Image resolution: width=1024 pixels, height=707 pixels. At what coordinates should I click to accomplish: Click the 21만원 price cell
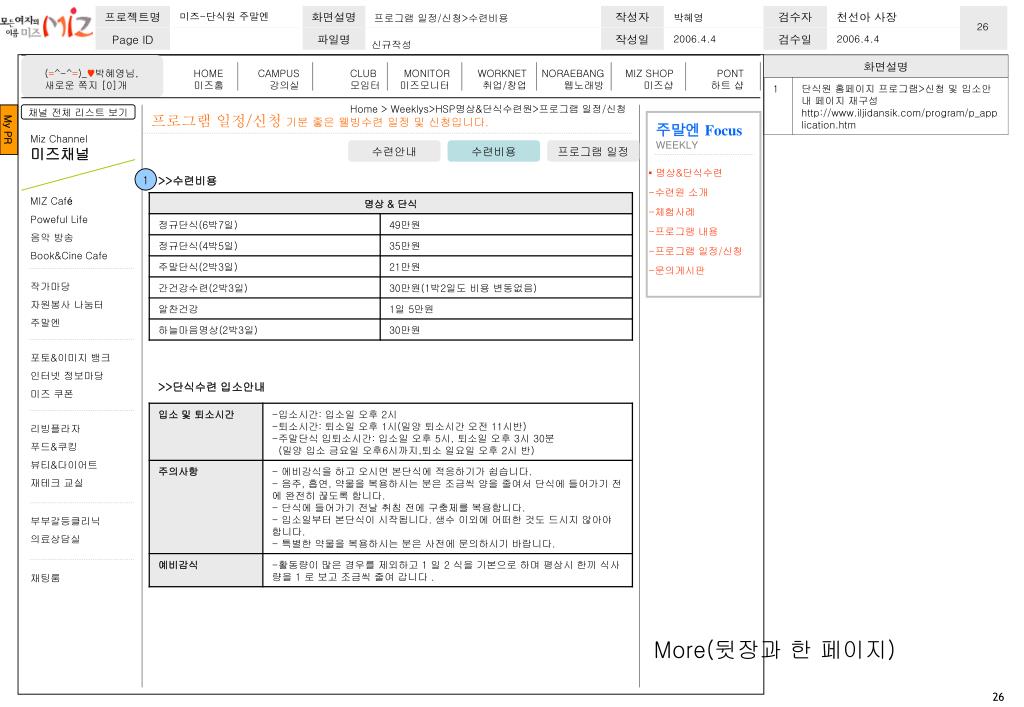506,266
